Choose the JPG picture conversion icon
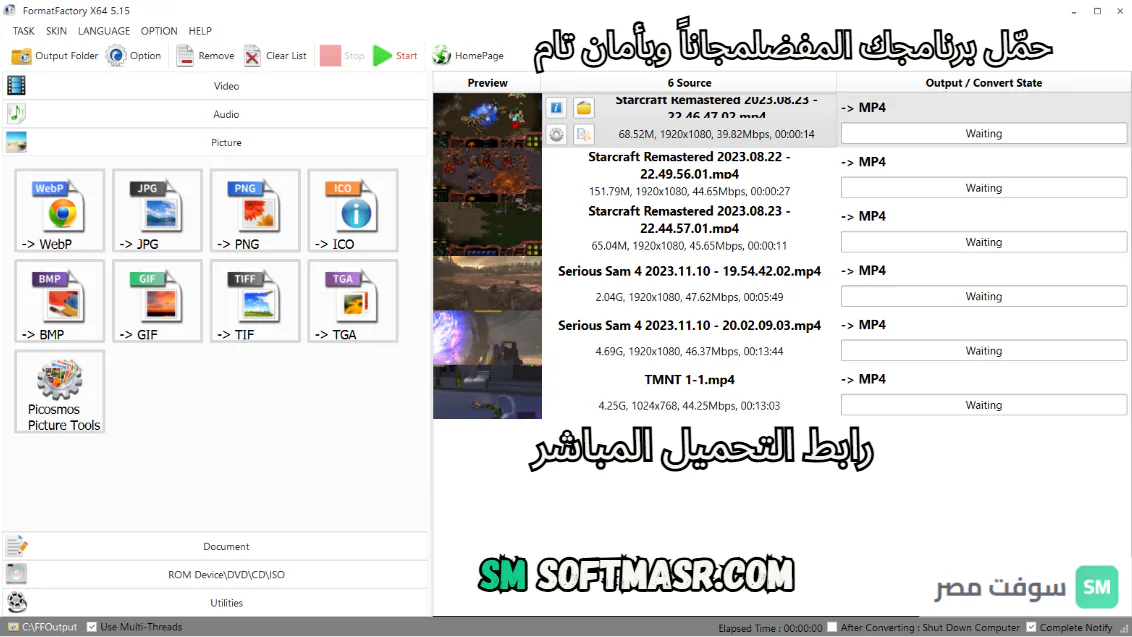The height and width of the screenshot is (637, 1132). [157, 210]
